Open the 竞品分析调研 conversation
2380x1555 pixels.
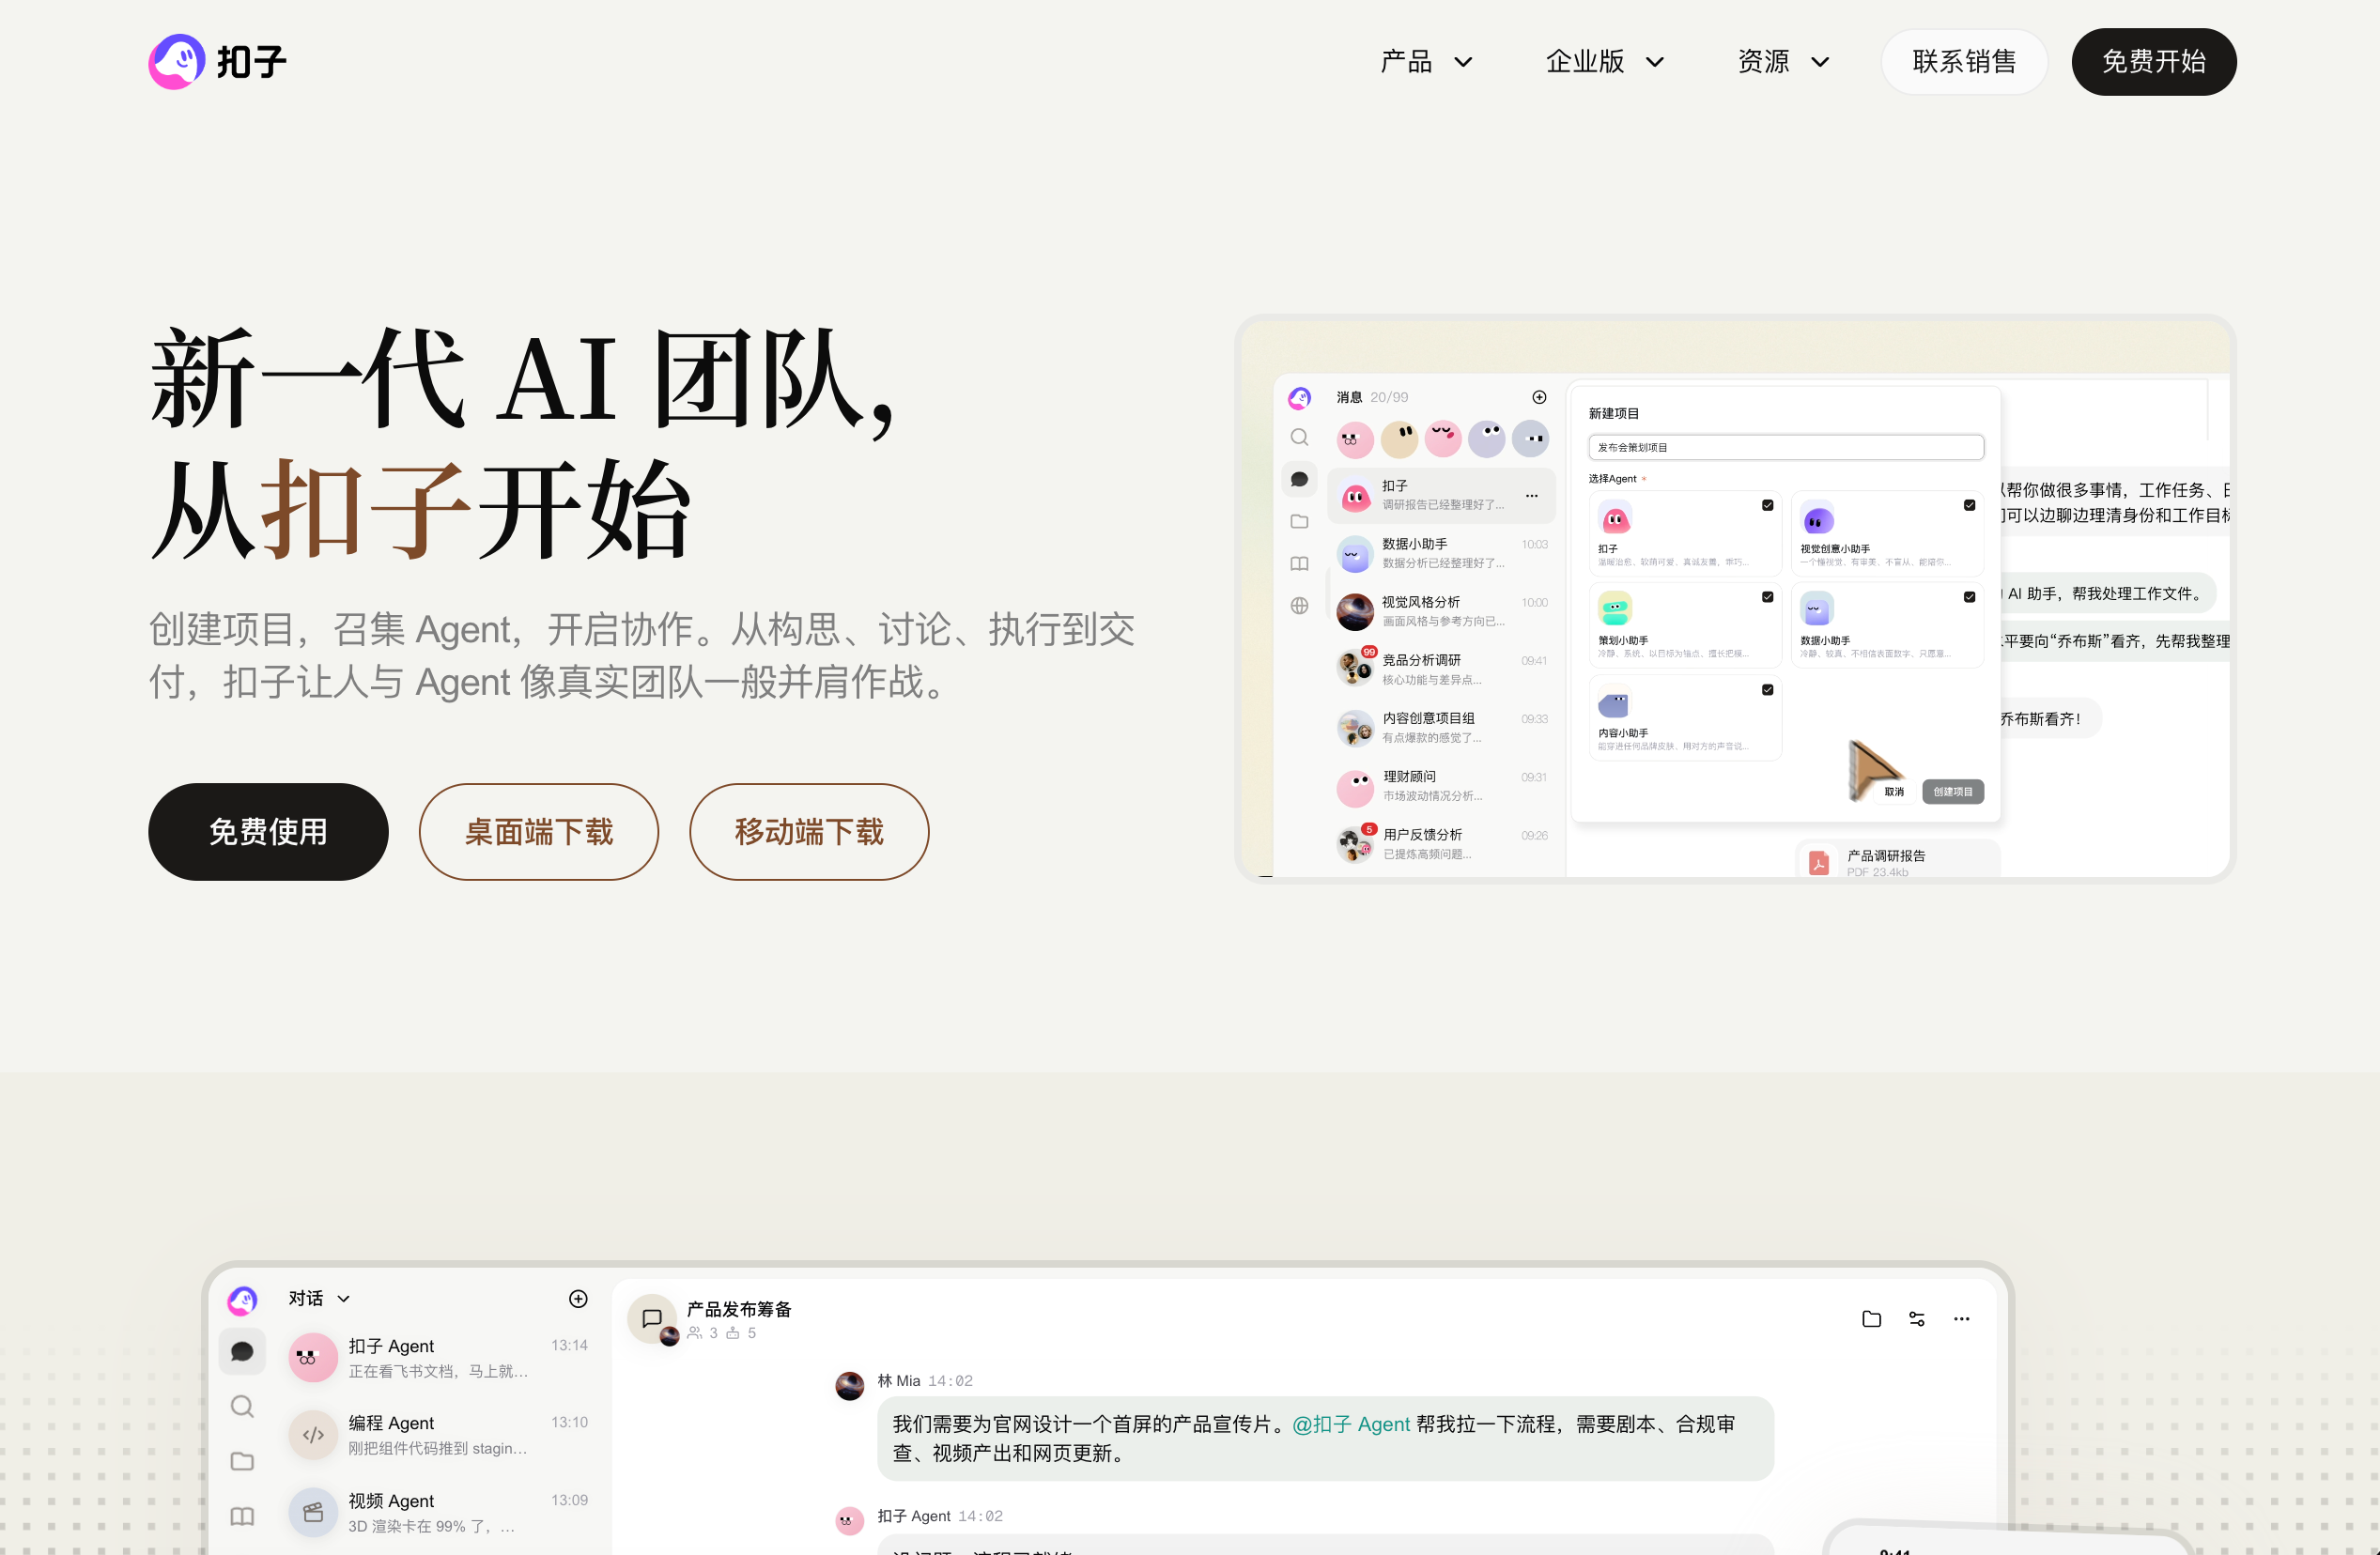[x=1441, y=670]
